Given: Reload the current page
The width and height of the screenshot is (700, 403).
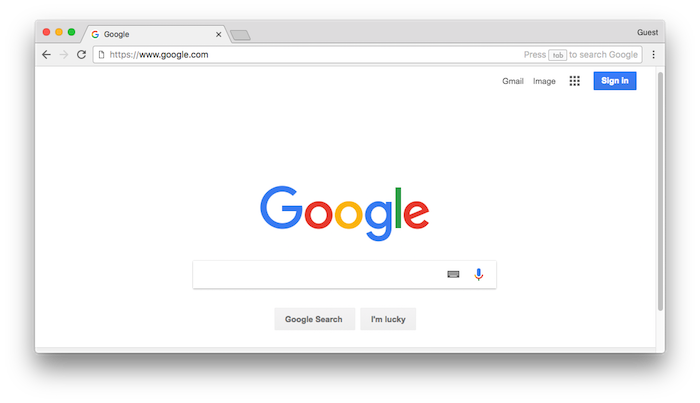Looking at the screenshot, I should [81, 54].
